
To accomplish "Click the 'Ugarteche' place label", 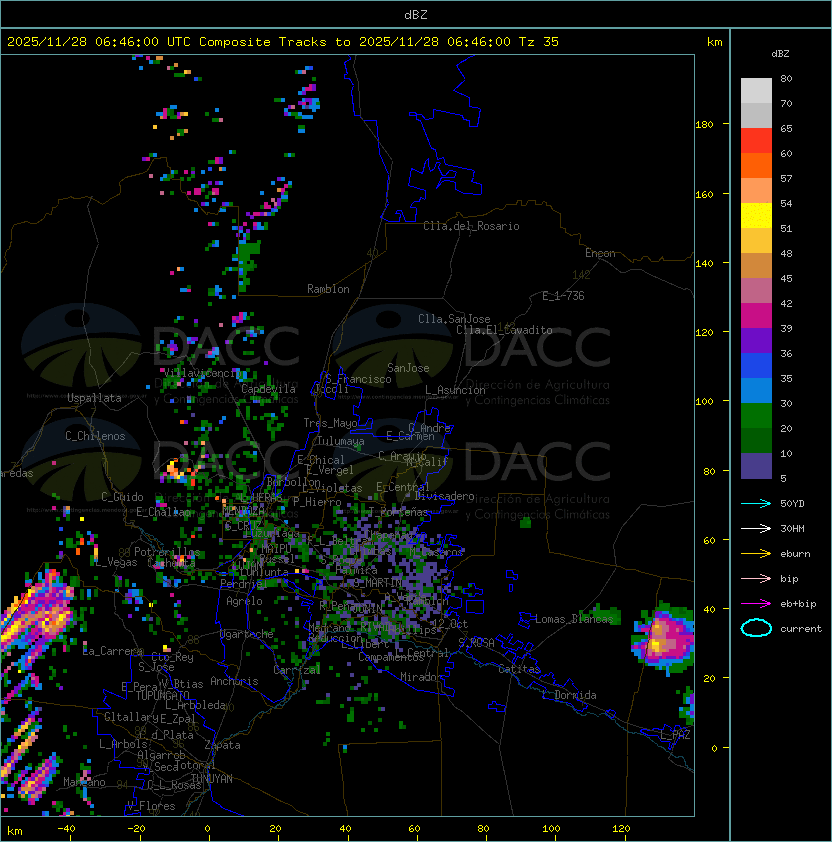I will click(247, 634).
